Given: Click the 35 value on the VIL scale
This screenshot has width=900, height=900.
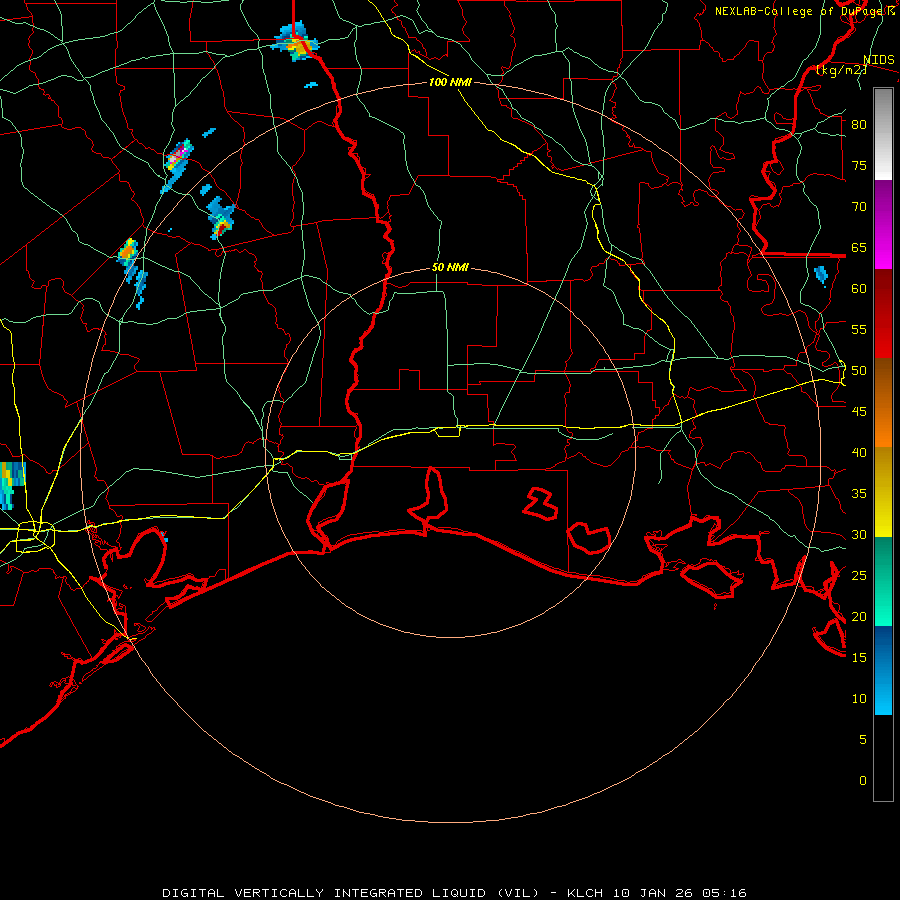Looking at the screenshot, I should pos(859,494).
